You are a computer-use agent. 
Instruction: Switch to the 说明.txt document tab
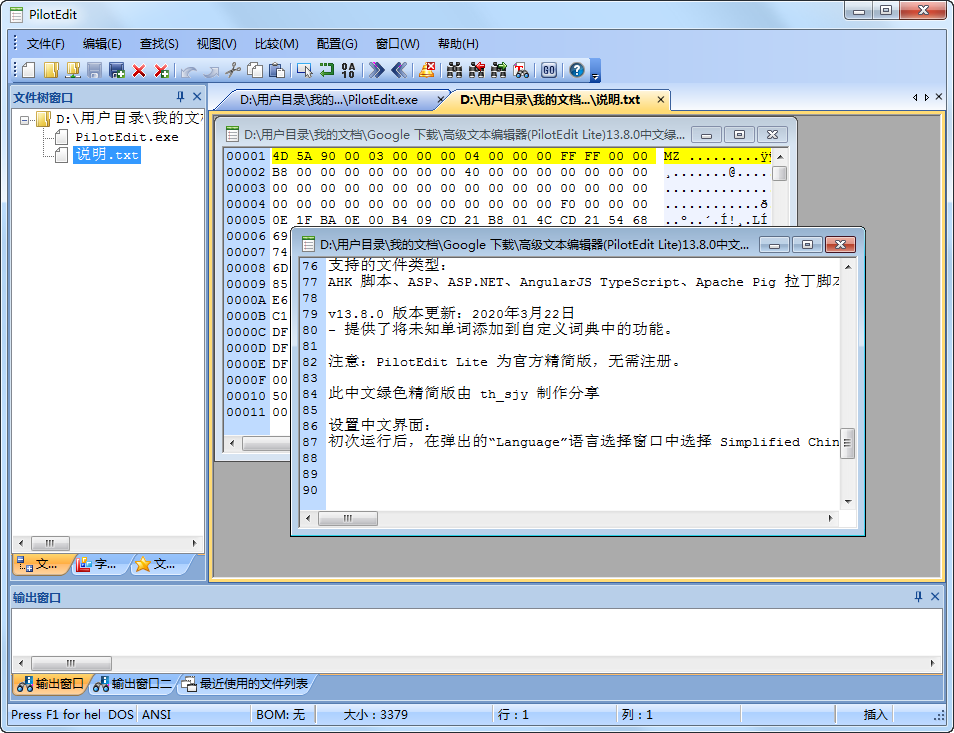point(550,100)
